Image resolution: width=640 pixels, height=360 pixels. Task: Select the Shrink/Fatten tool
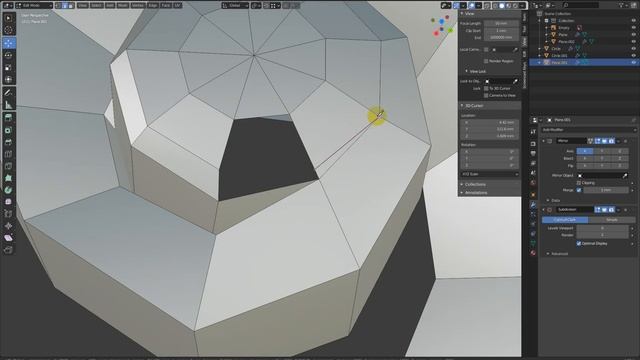[x=9, y=226]
